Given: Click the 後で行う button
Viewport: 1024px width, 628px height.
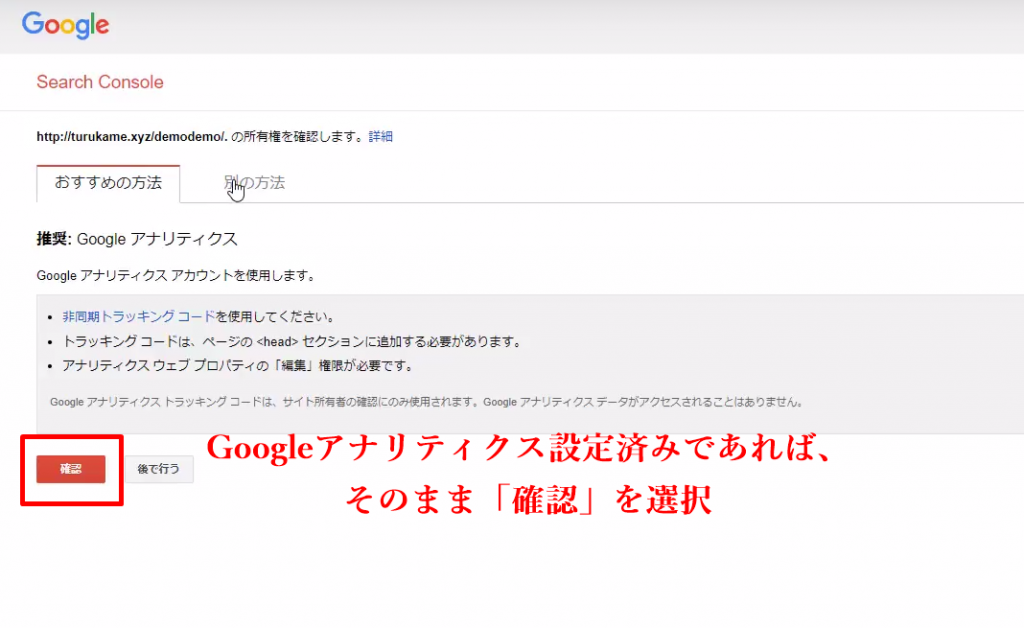Looking at the screenshot, I should pos(159,469).
